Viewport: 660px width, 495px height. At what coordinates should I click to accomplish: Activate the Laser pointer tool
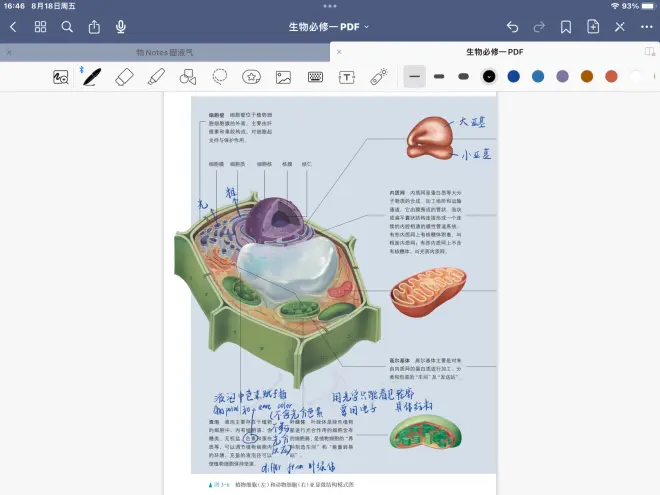[379, 76]
